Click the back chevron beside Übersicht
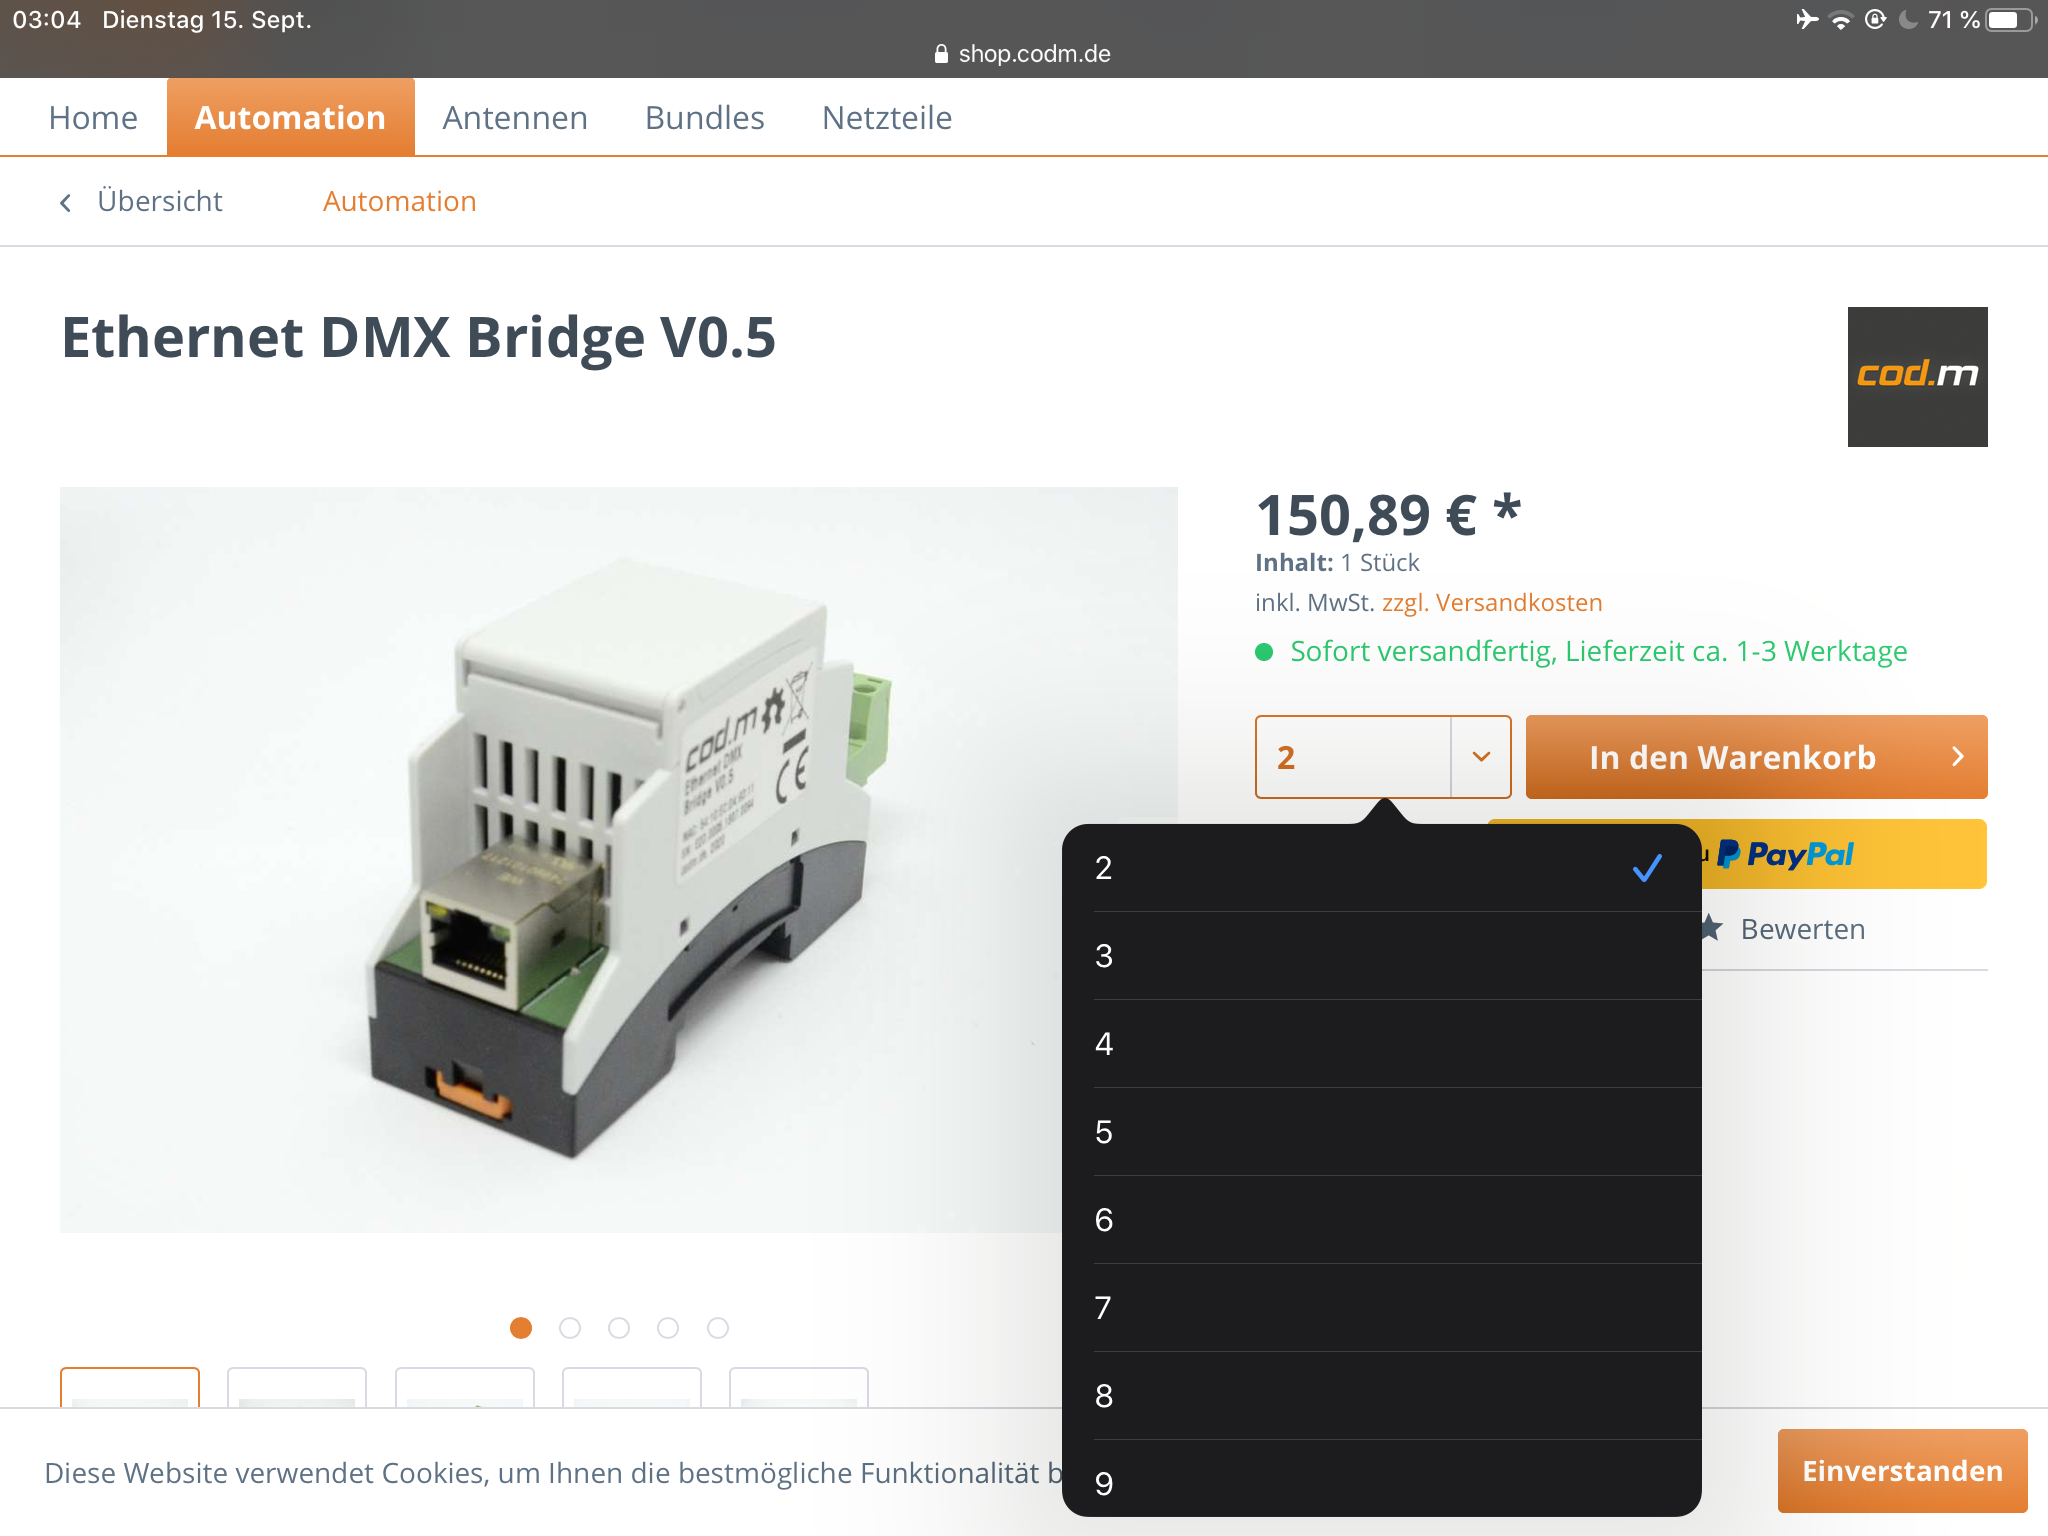Screen dimensions: 2048x1536 [66, 203]
